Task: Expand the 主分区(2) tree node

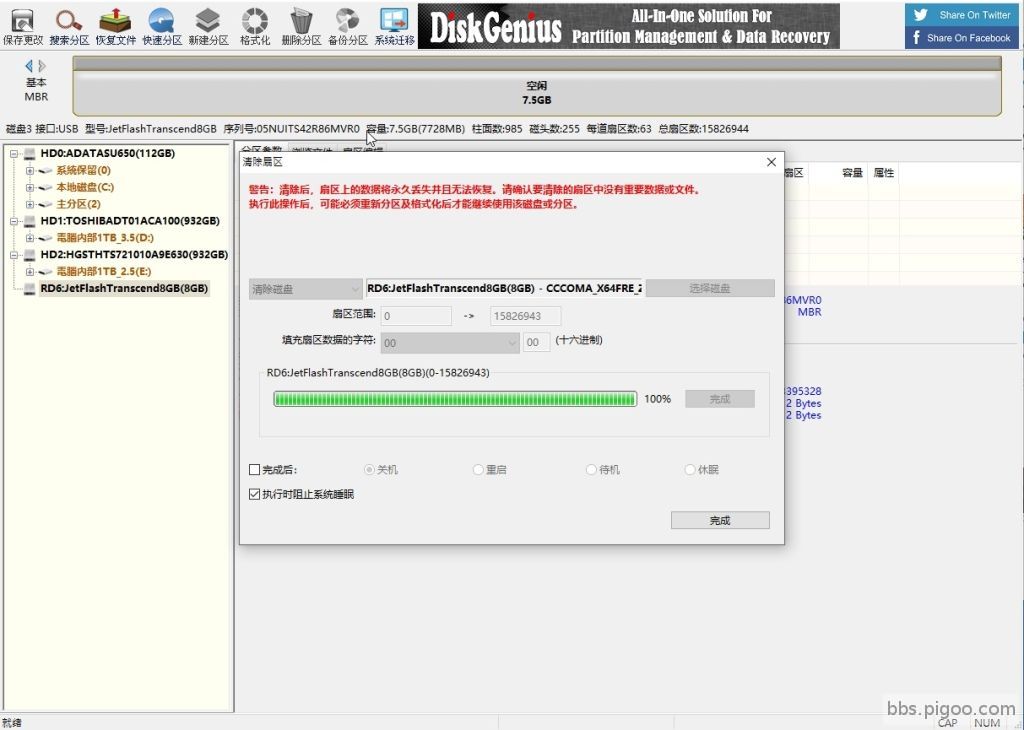Action: (x=29, y=204)
